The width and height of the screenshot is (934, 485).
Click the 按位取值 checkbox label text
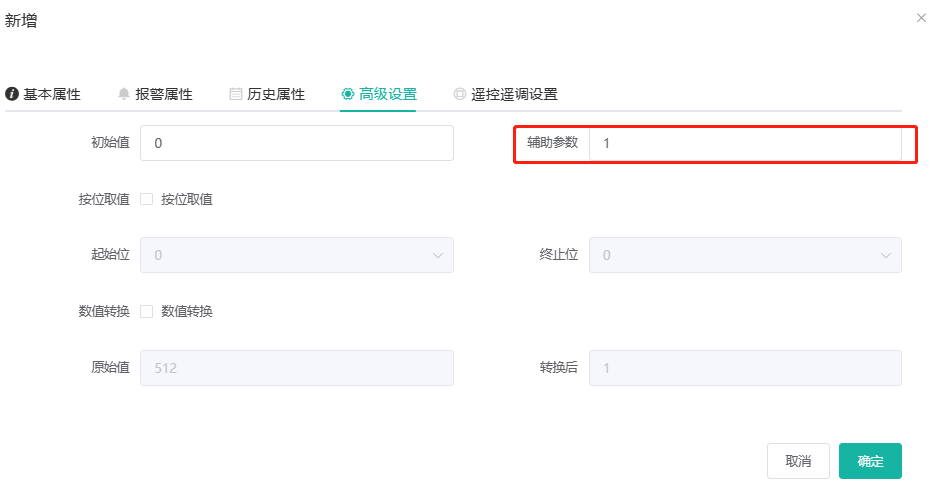pyautogui.click(x=186, y=199)
